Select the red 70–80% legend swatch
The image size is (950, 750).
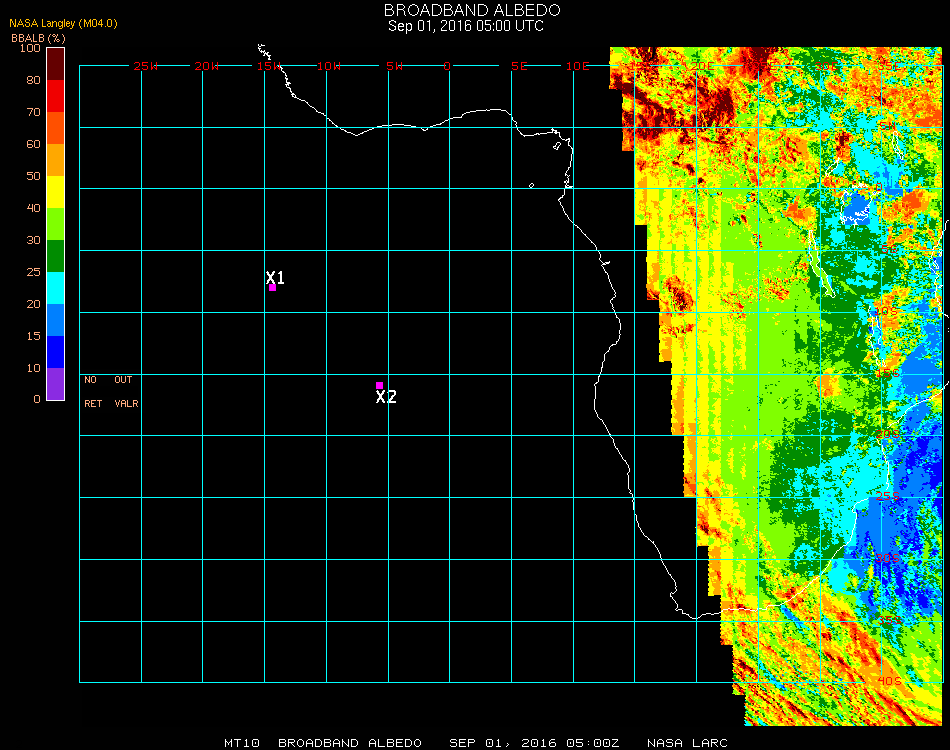(55, 96)
